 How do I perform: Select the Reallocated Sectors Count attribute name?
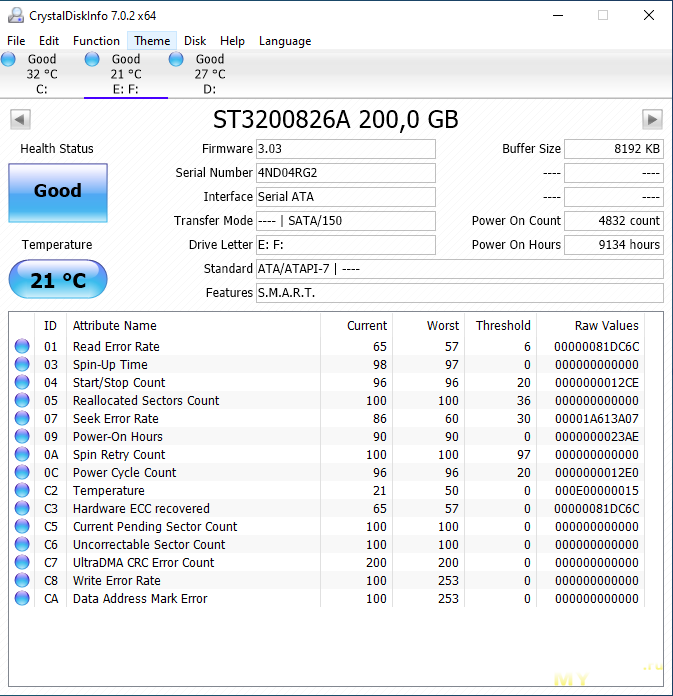tap(146, 400)
